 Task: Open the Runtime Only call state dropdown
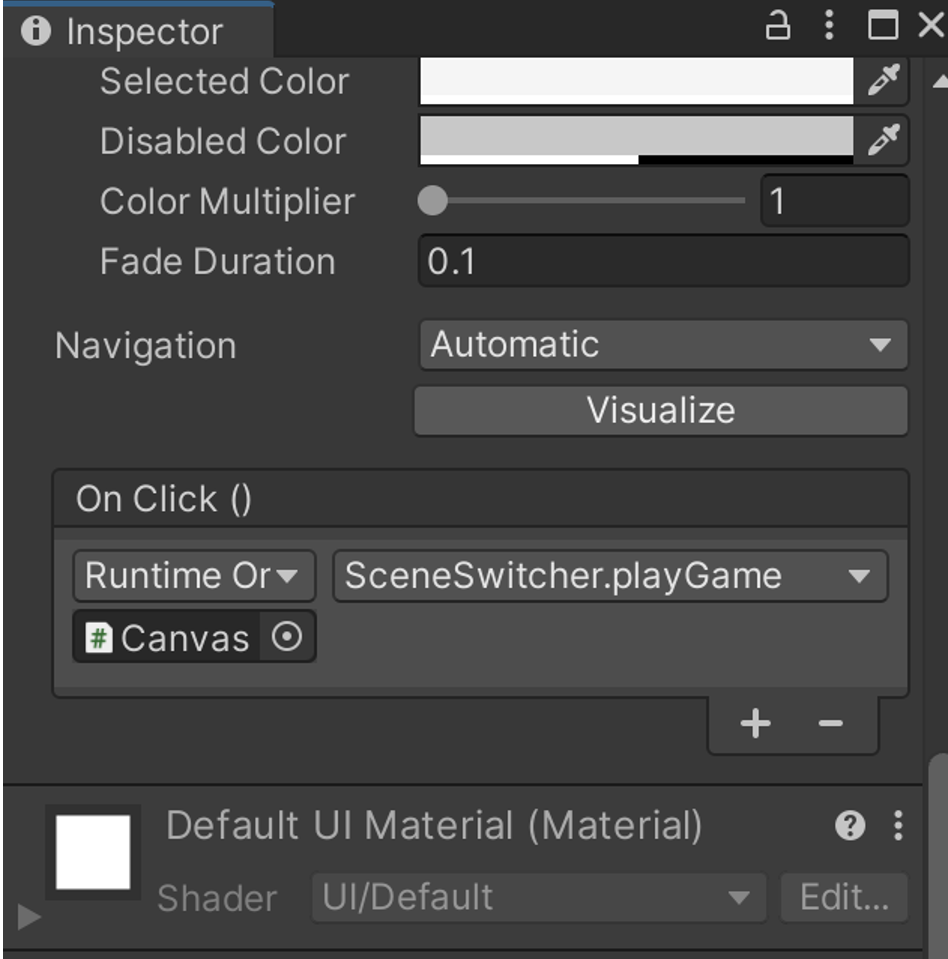(x=194, y=576)
